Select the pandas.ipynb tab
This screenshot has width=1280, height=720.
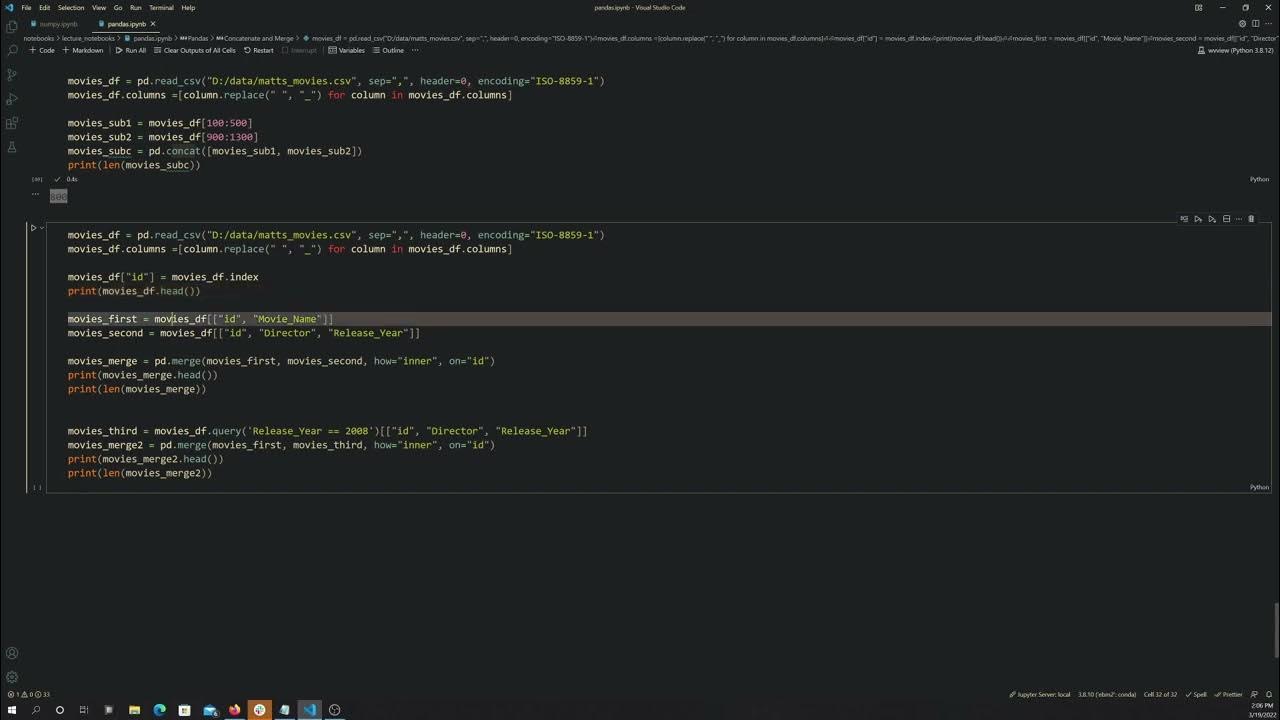tap(126, 23)
